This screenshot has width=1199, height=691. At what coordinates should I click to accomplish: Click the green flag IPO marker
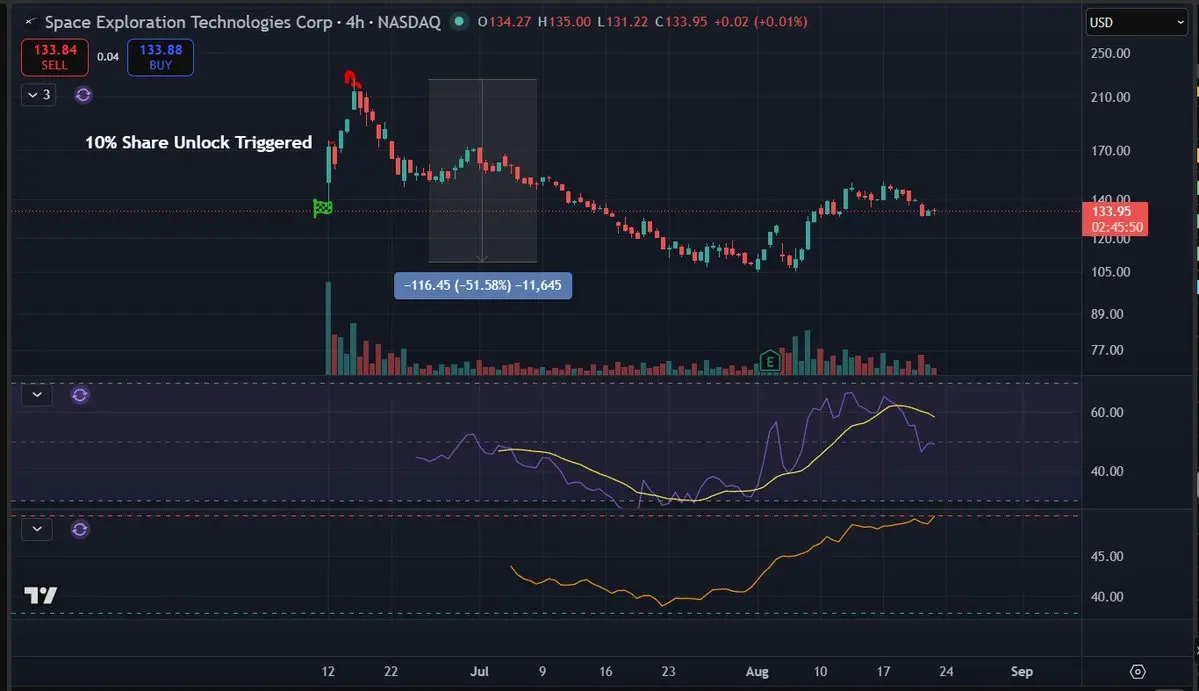(323, 207)
